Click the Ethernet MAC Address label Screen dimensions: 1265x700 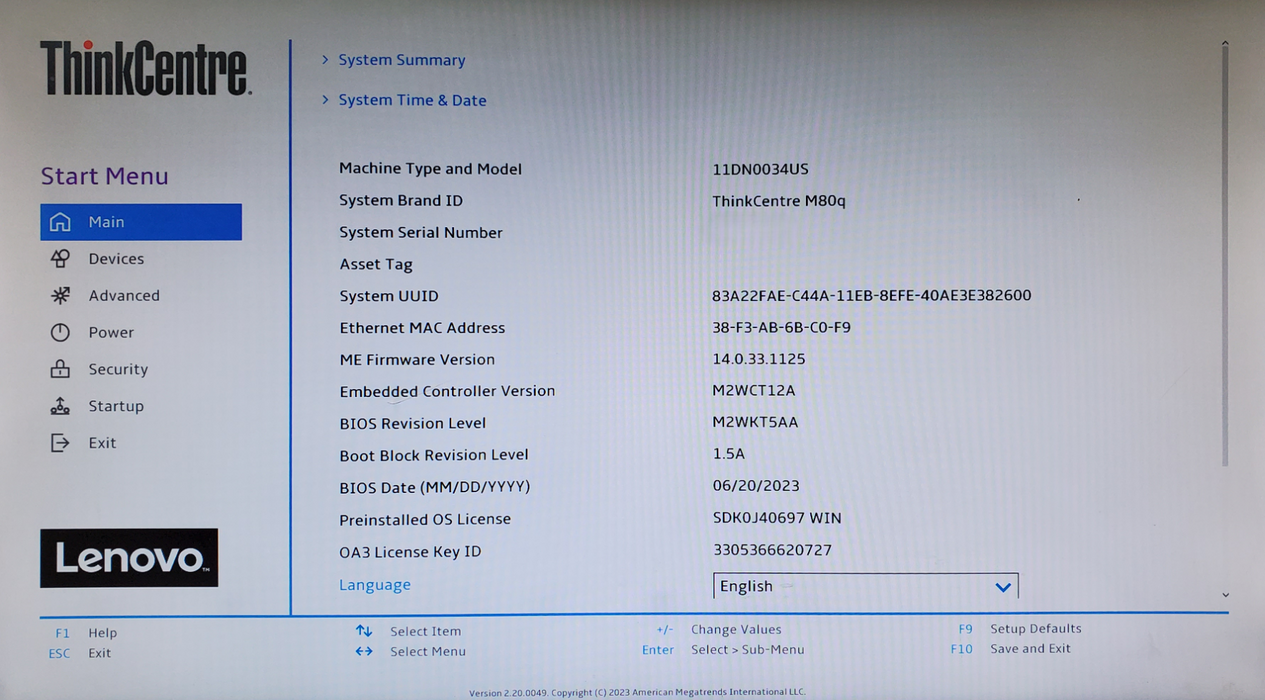pos(422,328)
